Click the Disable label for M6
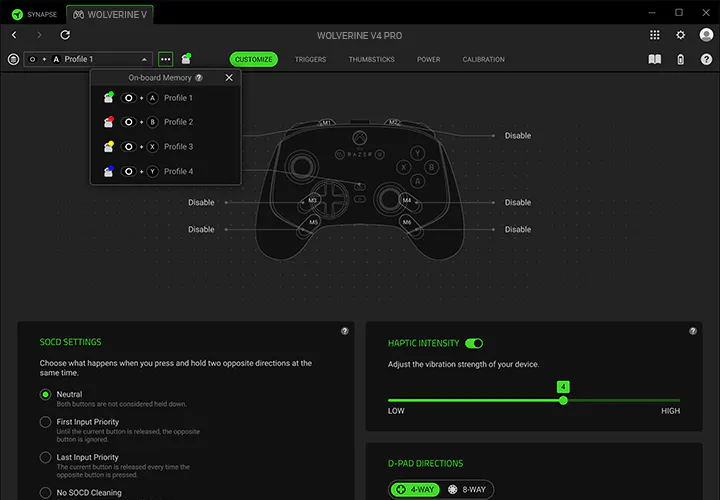 tap(518, 229)
